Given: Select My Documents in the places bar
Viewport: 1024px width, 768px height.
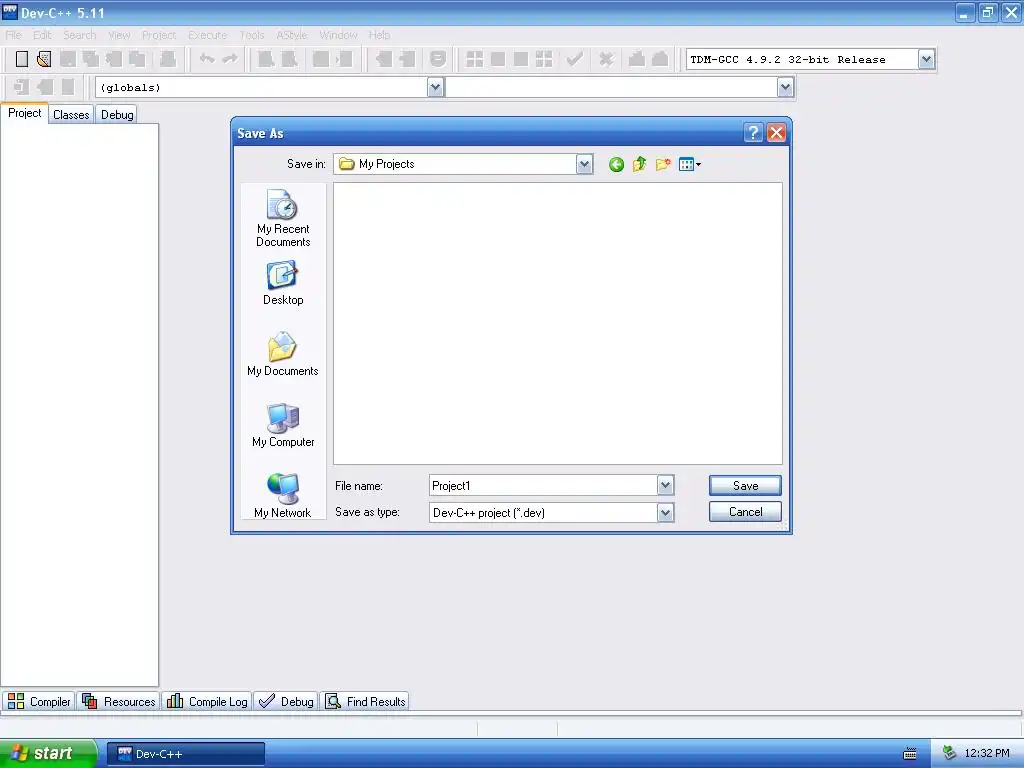Looking at the screenshot, I should point(283,355).
